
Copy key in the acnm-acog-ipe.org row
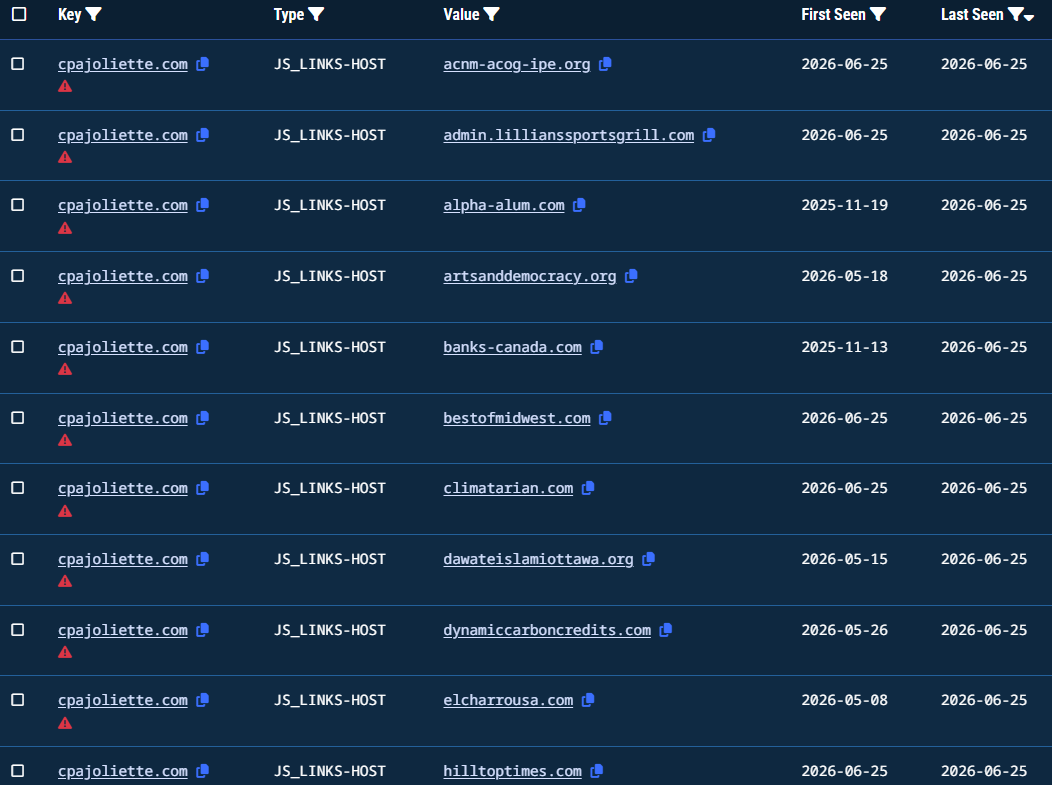point(203,64)
